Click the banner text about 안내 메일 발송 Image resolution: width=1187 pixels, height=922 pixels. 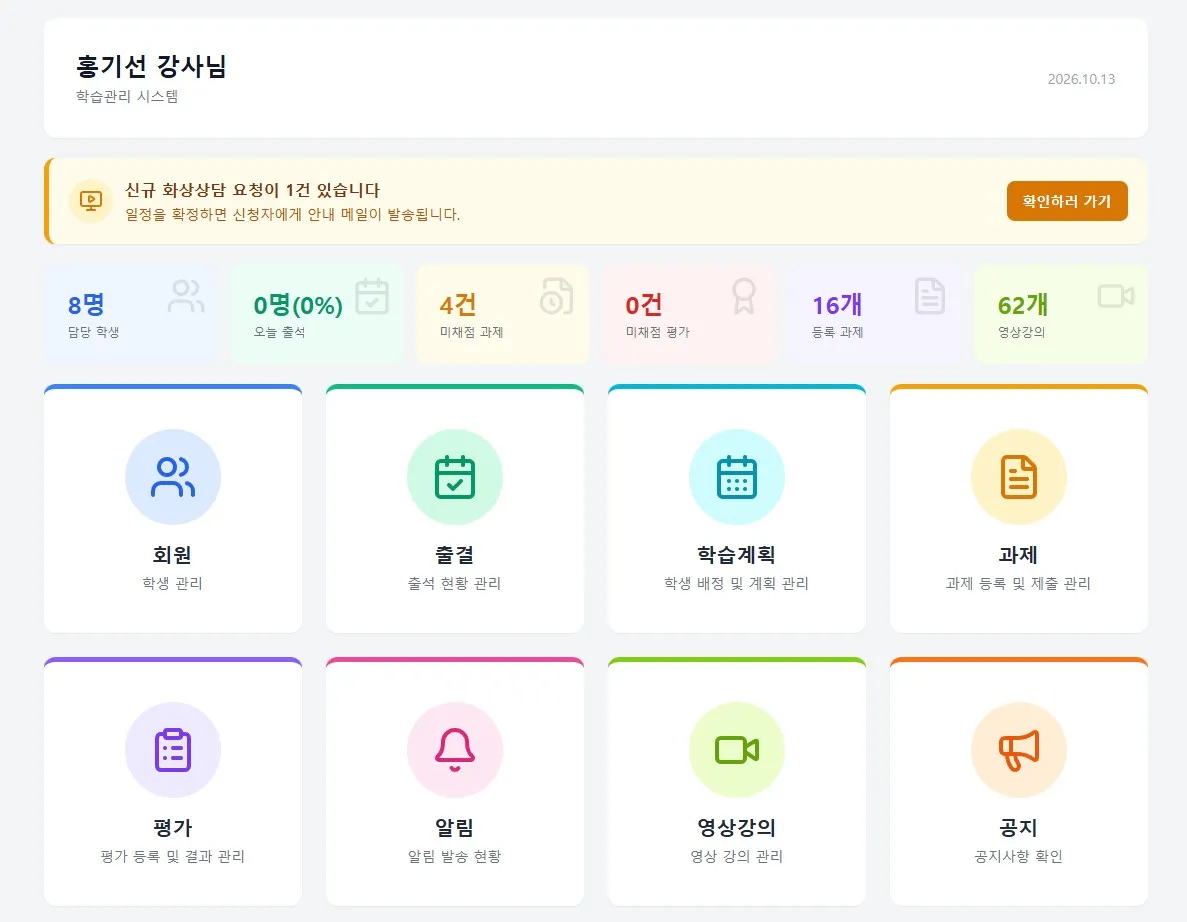tap(292, 214)
